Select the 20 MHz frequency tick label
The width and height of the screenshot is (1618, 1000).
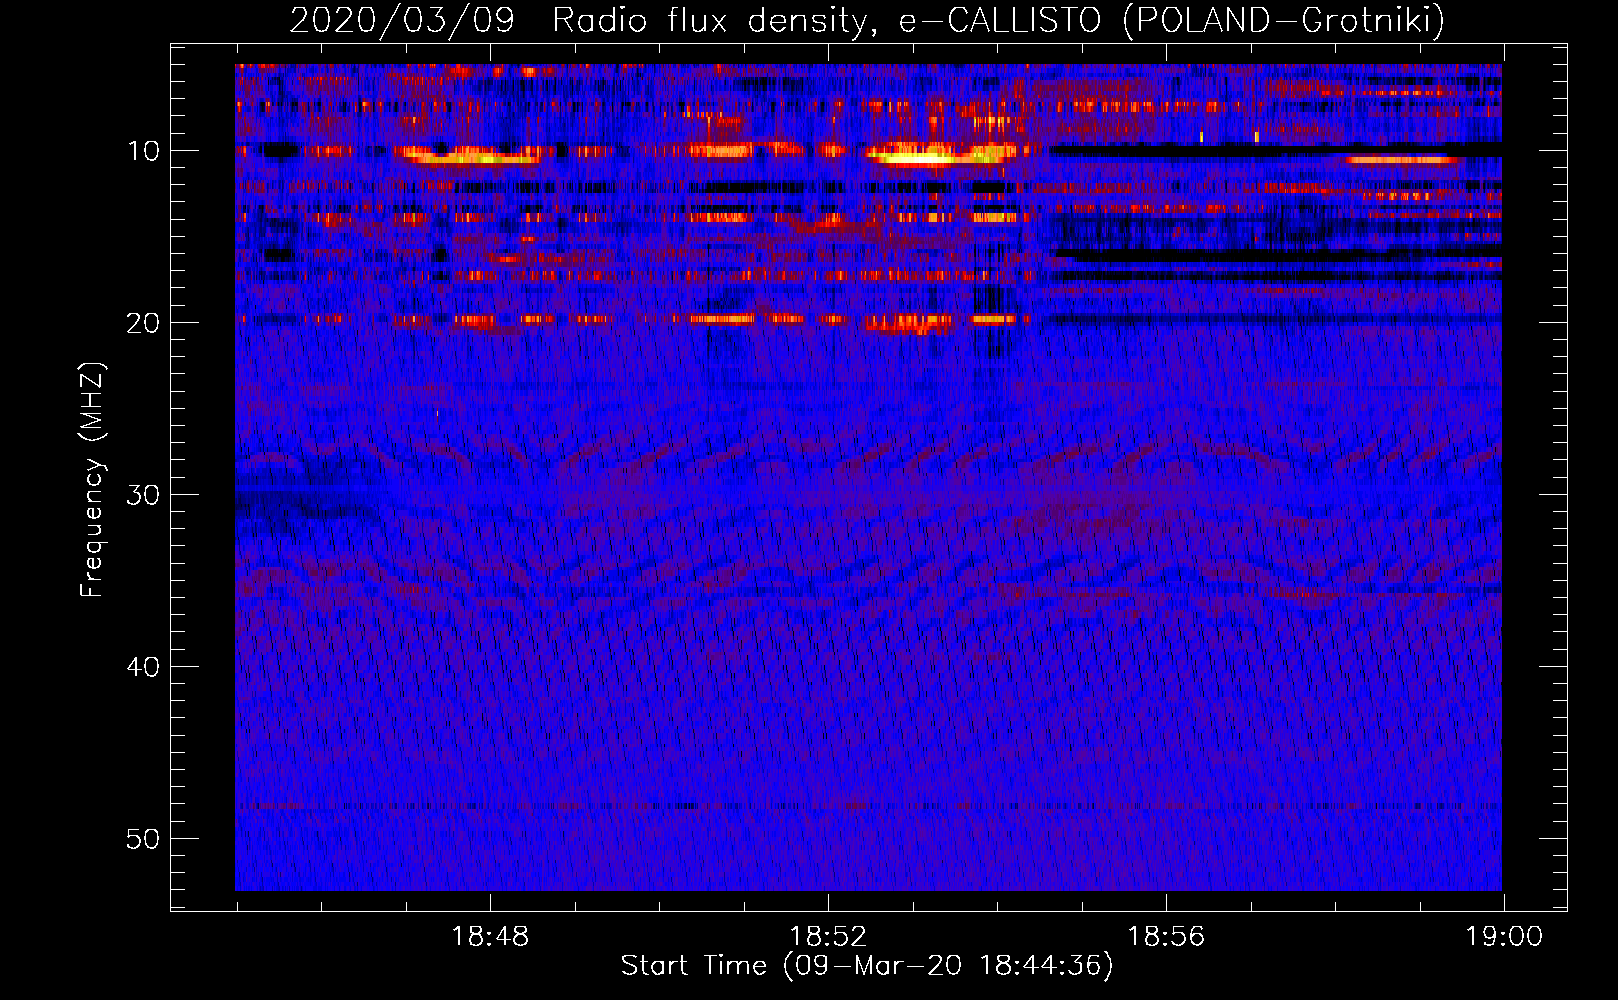click(x=144, y=323)
